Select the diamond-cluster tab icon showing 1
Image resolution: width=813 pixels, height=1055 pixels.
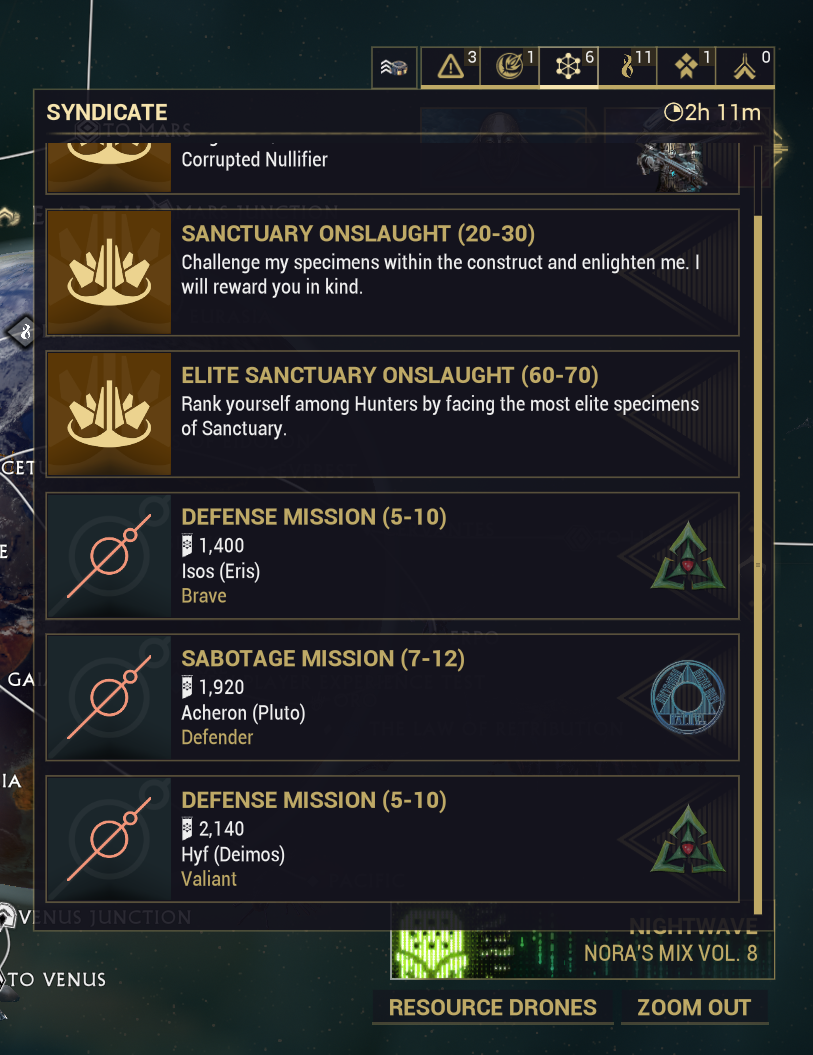click(x=685, y=67)
